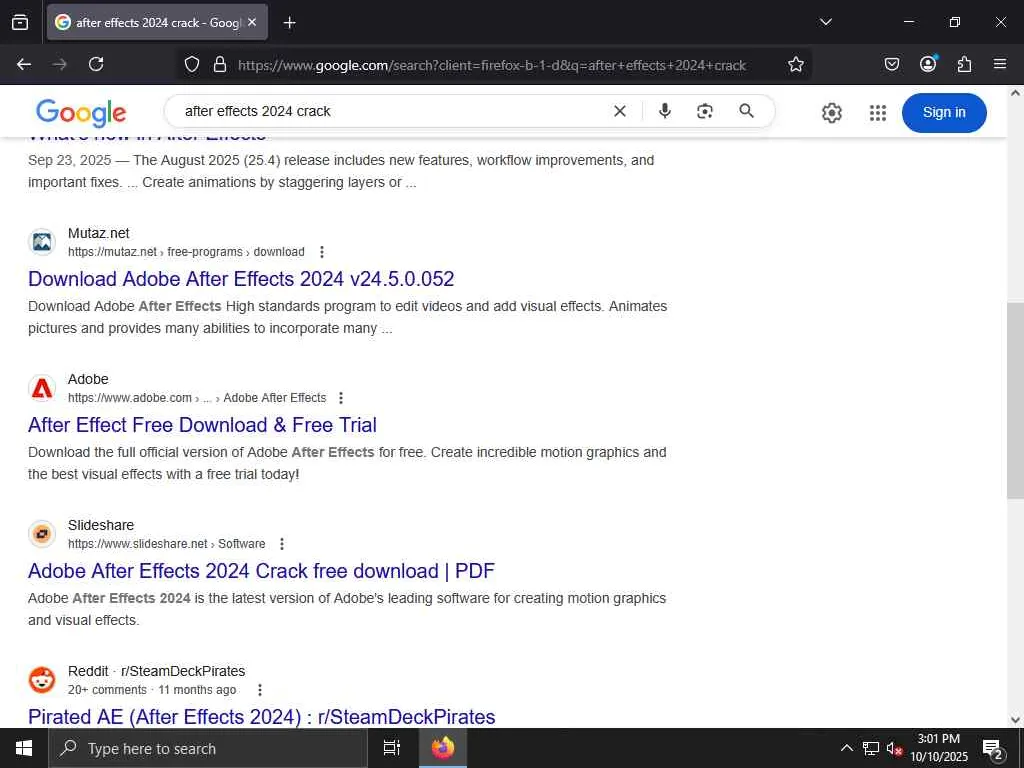Open Adobe After Effects 2024 Crack PDF link
The width and height of the screenshot is (1024, 768).
pyautogui.click(x=261, y=571)
